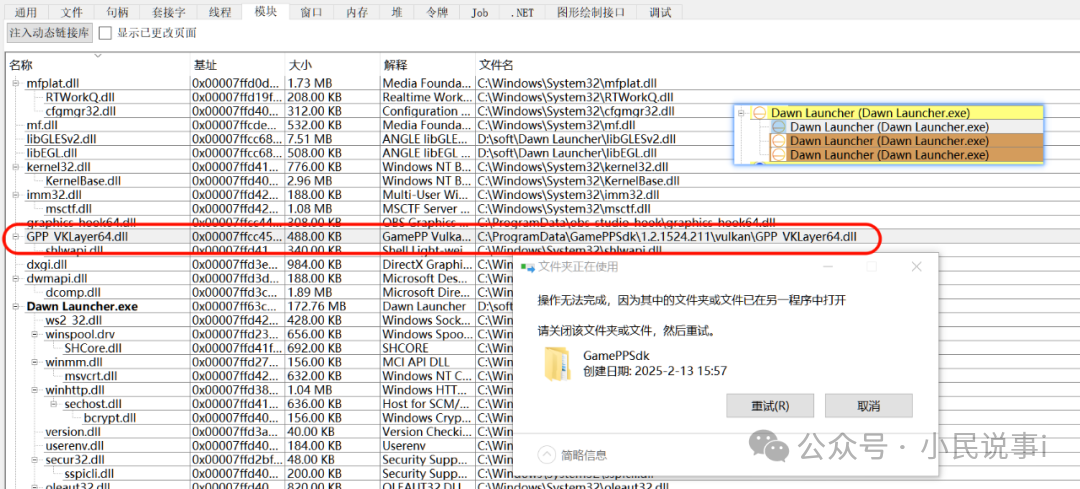Click icon of yellow-highlighted Dawn Launcher row
The width and height of the screenshot is (1080, 489).
(759, 113)
